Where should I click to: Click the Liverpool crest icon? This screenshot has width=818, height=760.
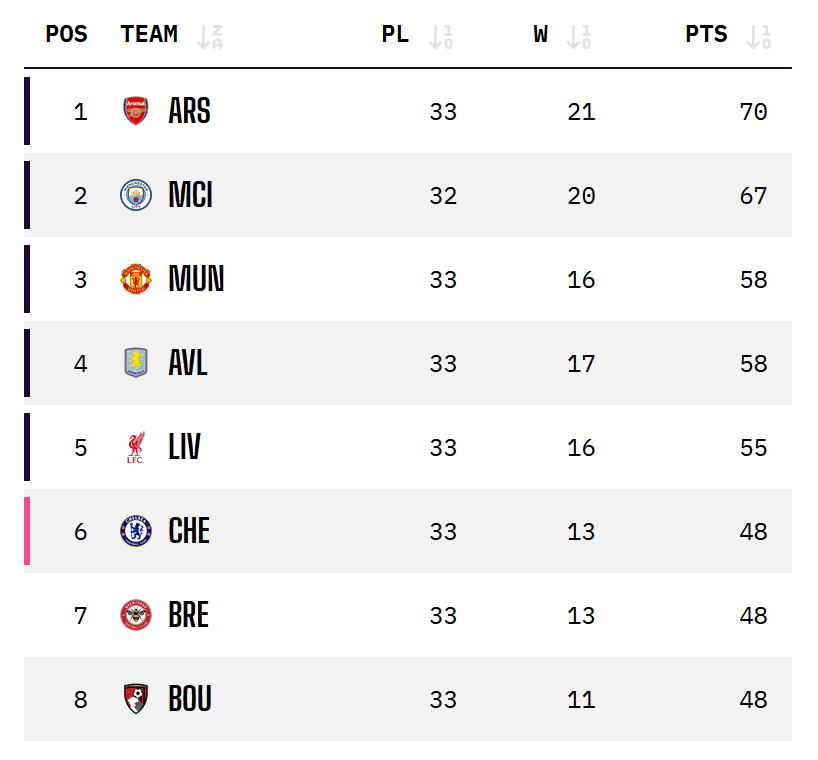coord(136,447)
